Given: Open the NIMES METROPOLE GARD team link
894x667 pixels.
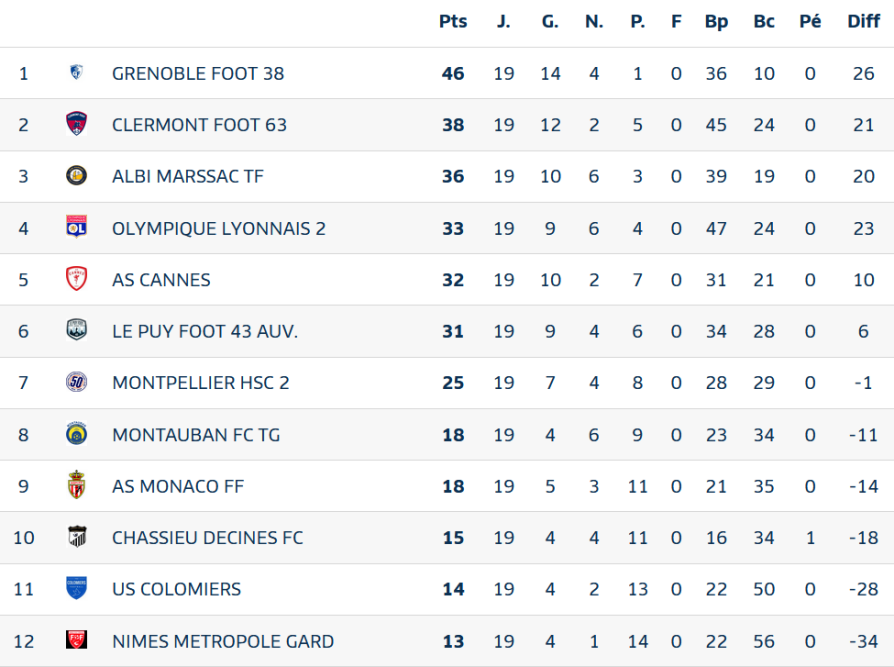Looking at the screenshot, I should (x=223, y=641).
